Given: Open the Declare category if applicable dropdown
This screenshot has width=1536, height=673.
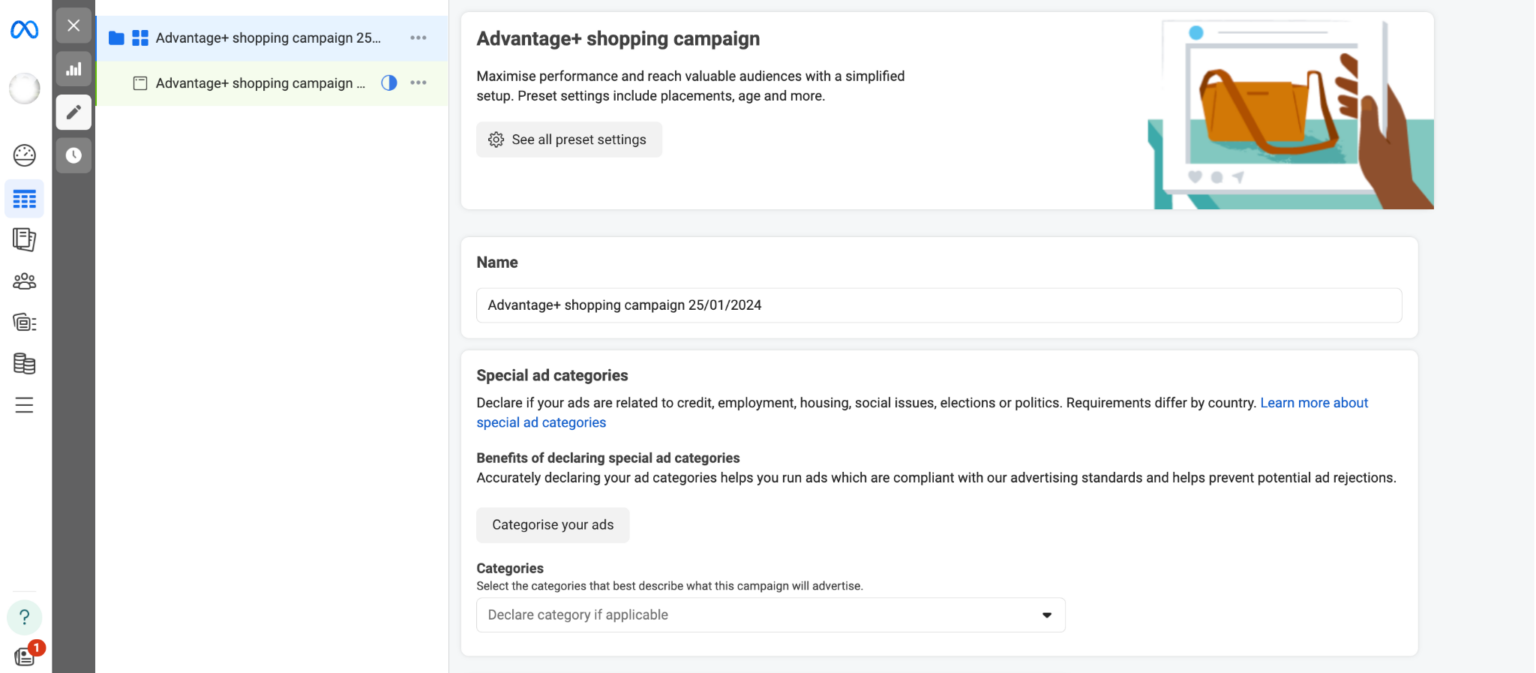Looking at the screenshot, I should pos(770,614).
